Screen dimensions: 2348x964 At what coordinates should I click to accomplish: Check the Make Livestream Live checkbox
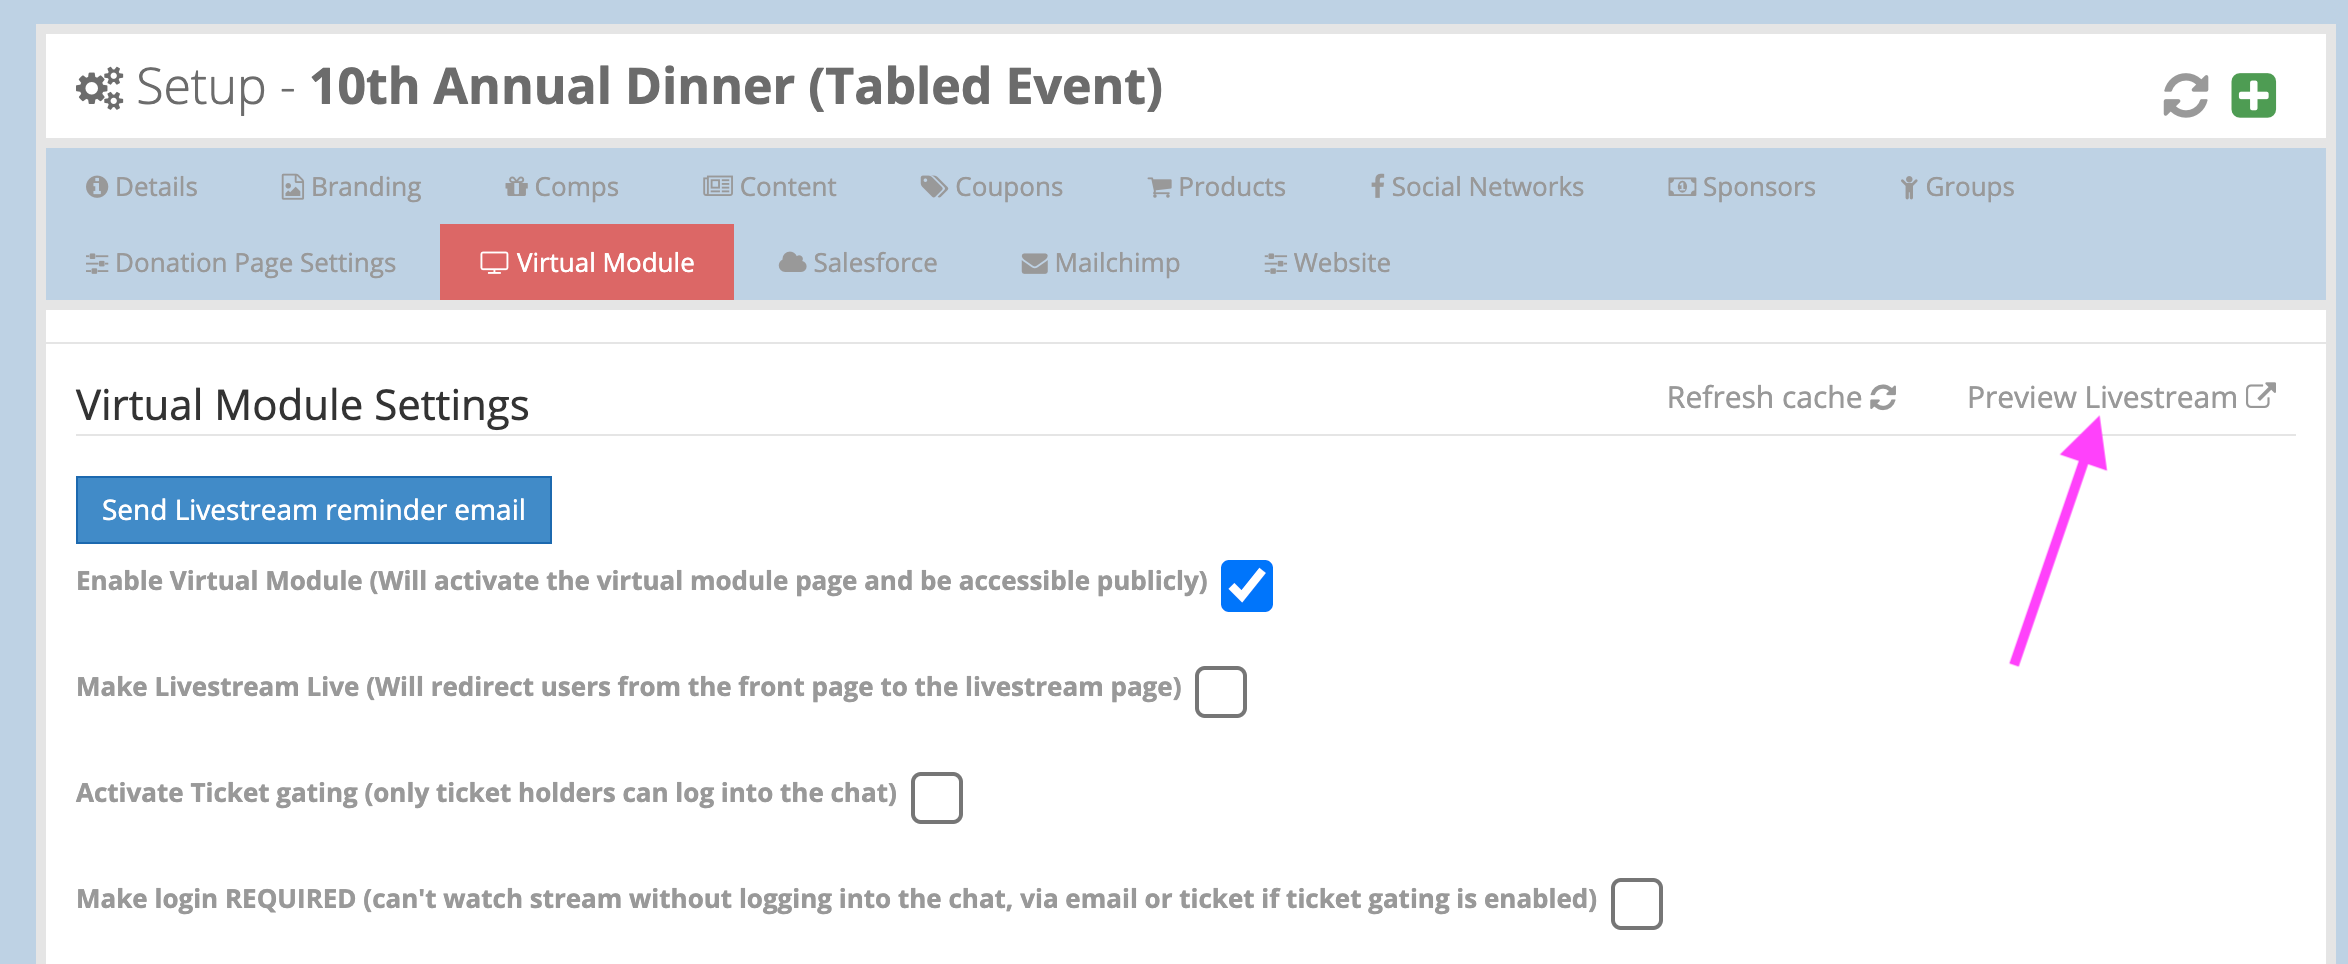(x=1220, y=692)
